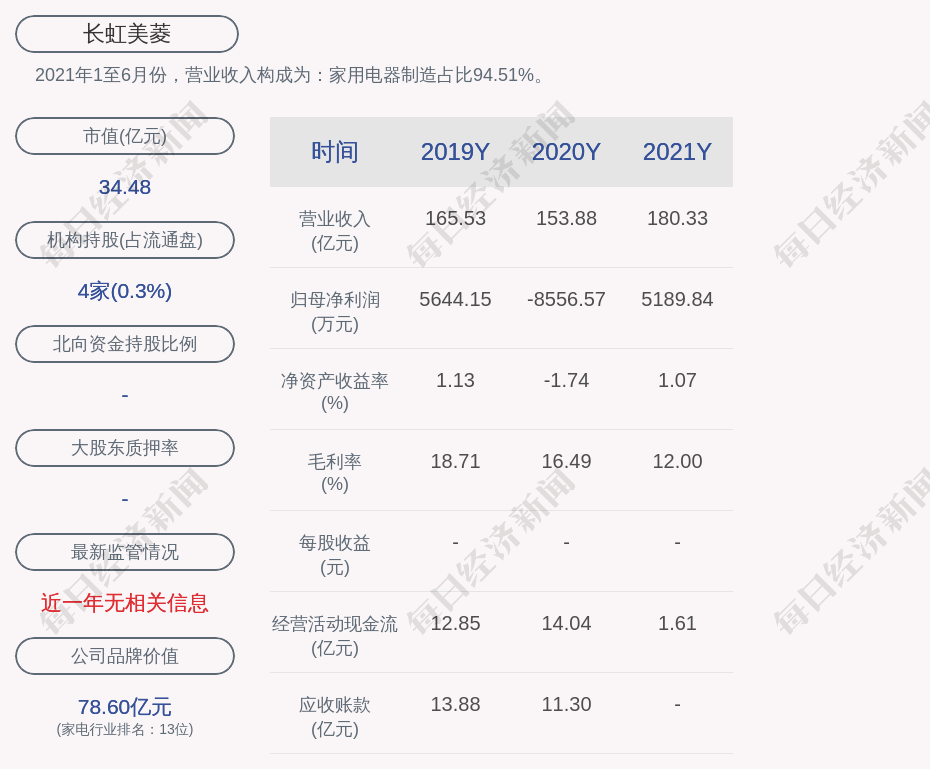Select the 2021Y column header
Viewport: 930px width, 769px height.
677,152
